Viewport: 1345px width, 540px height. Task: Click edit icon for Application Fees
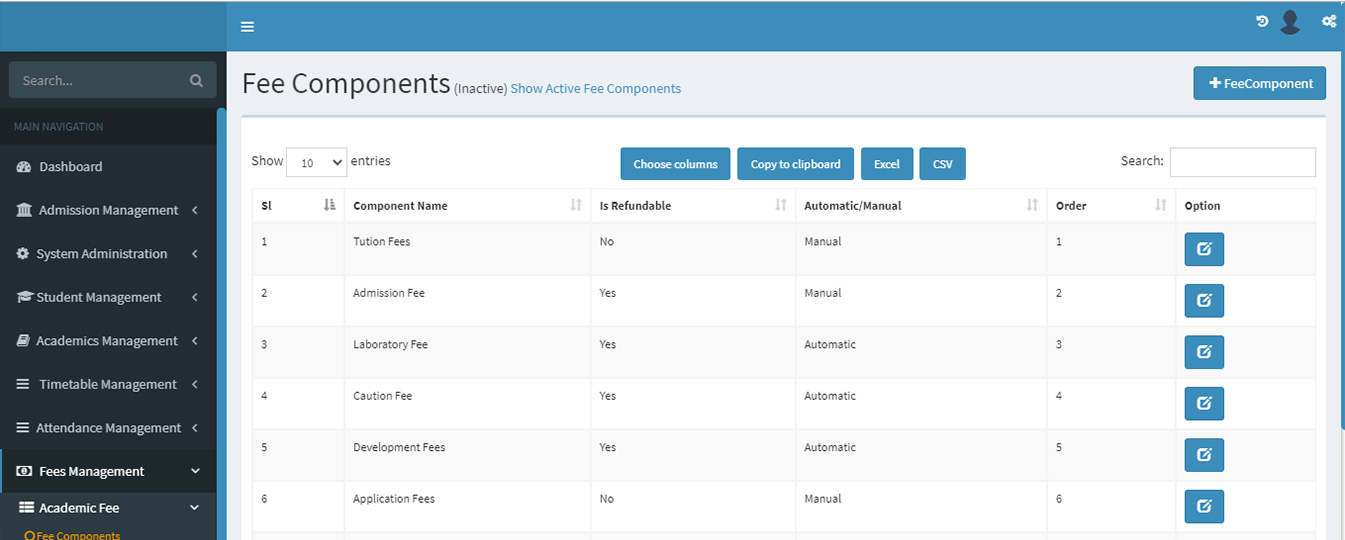[x=1204, y=506]
